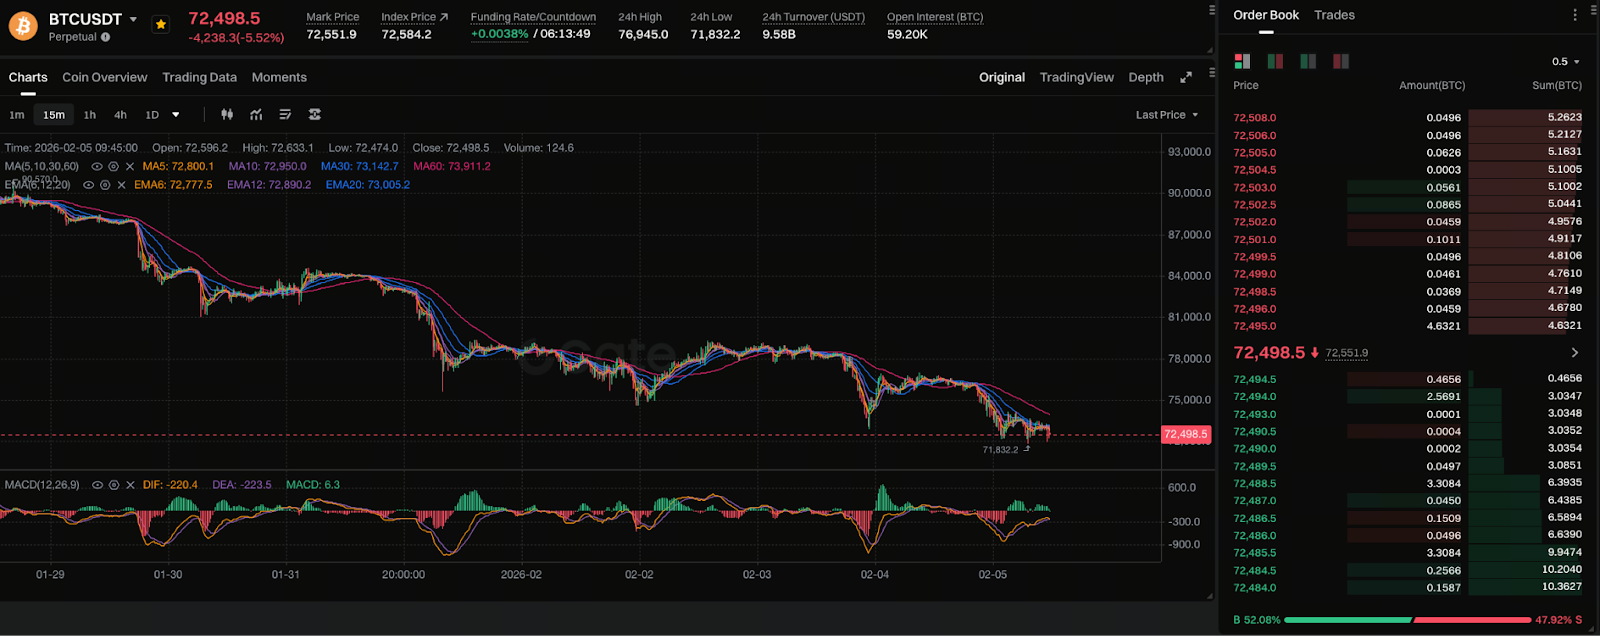Image resolution: width=1600 pixels, height=636 pixels.
Task: Switch to the Trades tab
Action: pos(1334,15)
